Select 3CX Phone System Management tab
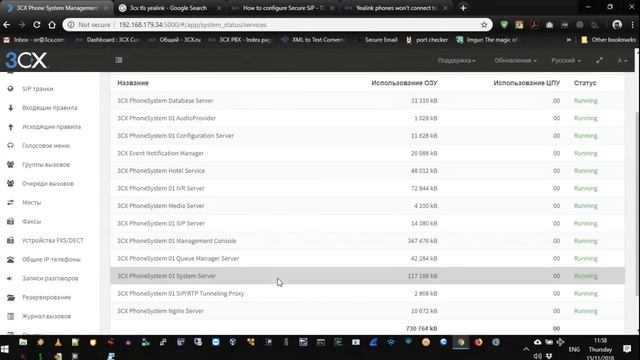 (56, 8)
